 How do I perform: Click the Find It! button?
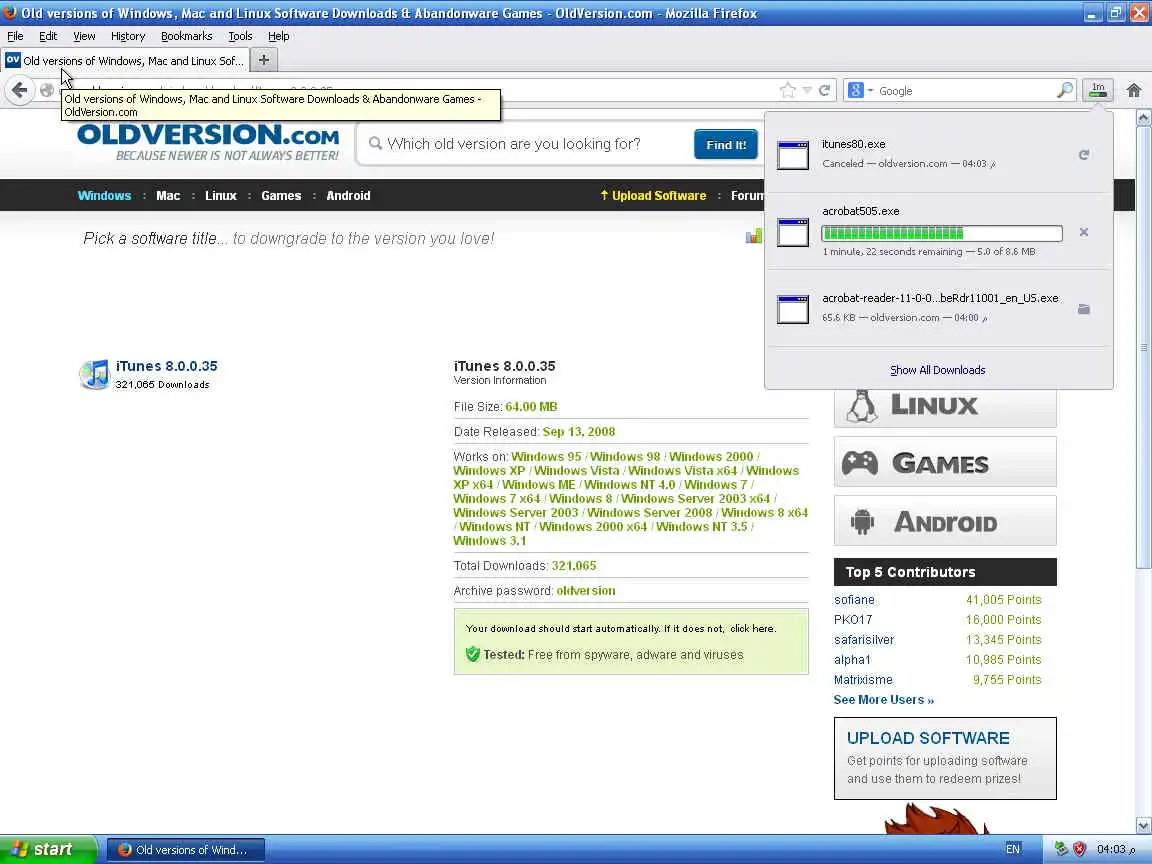click(x=726, y=145)
